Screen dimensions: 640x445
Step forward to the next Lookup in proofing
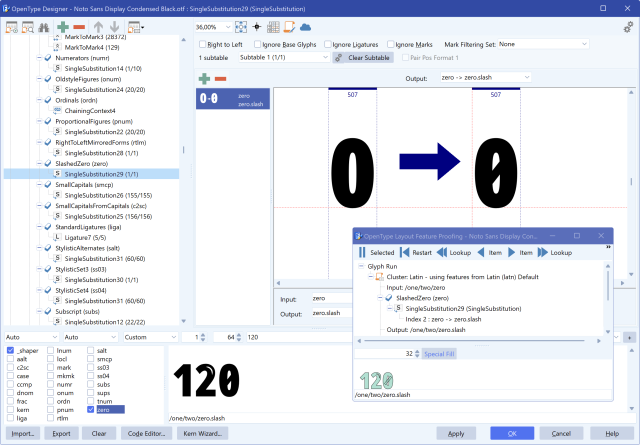555,252
